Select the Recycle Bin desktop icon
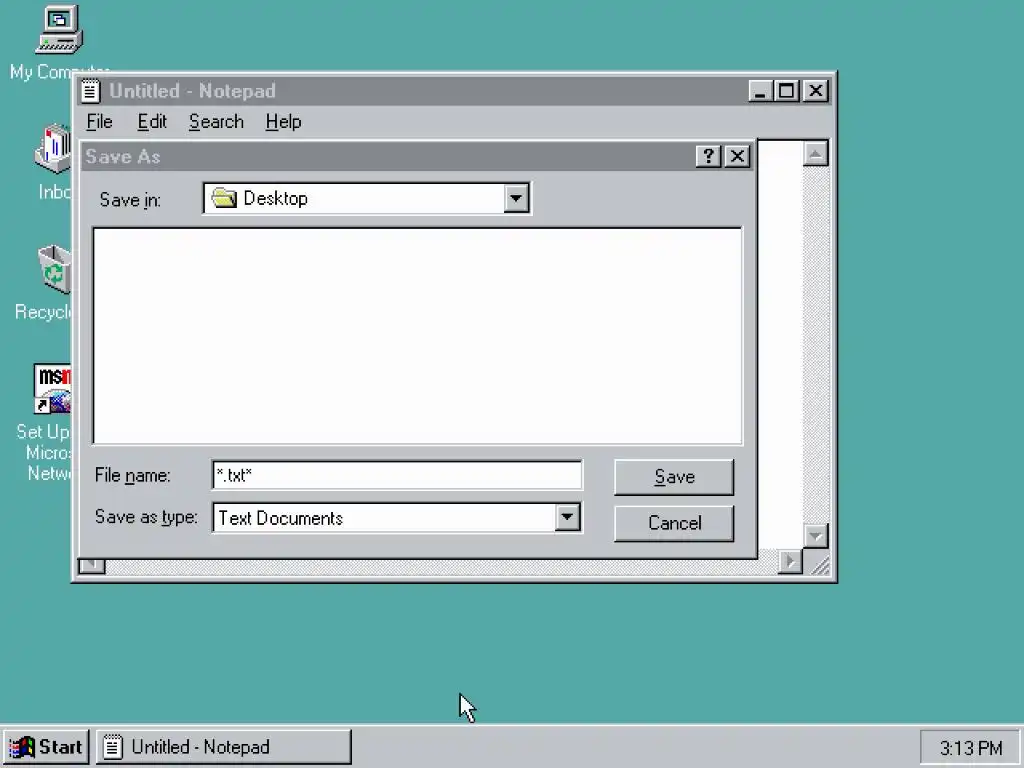 click(55, 269)
